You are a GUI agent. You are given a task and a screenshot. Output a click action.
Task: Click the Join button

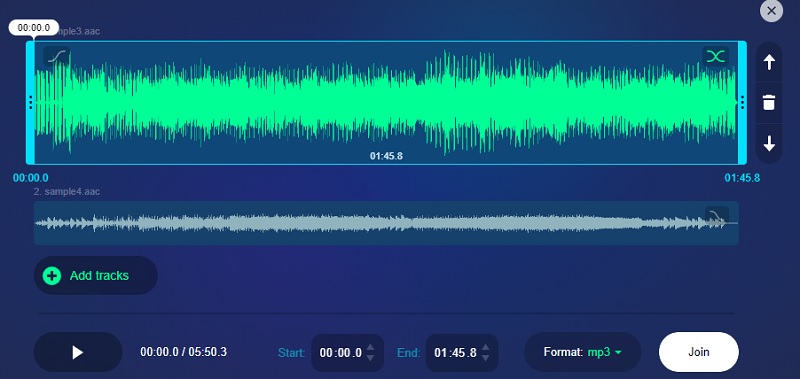click(698, 352)
